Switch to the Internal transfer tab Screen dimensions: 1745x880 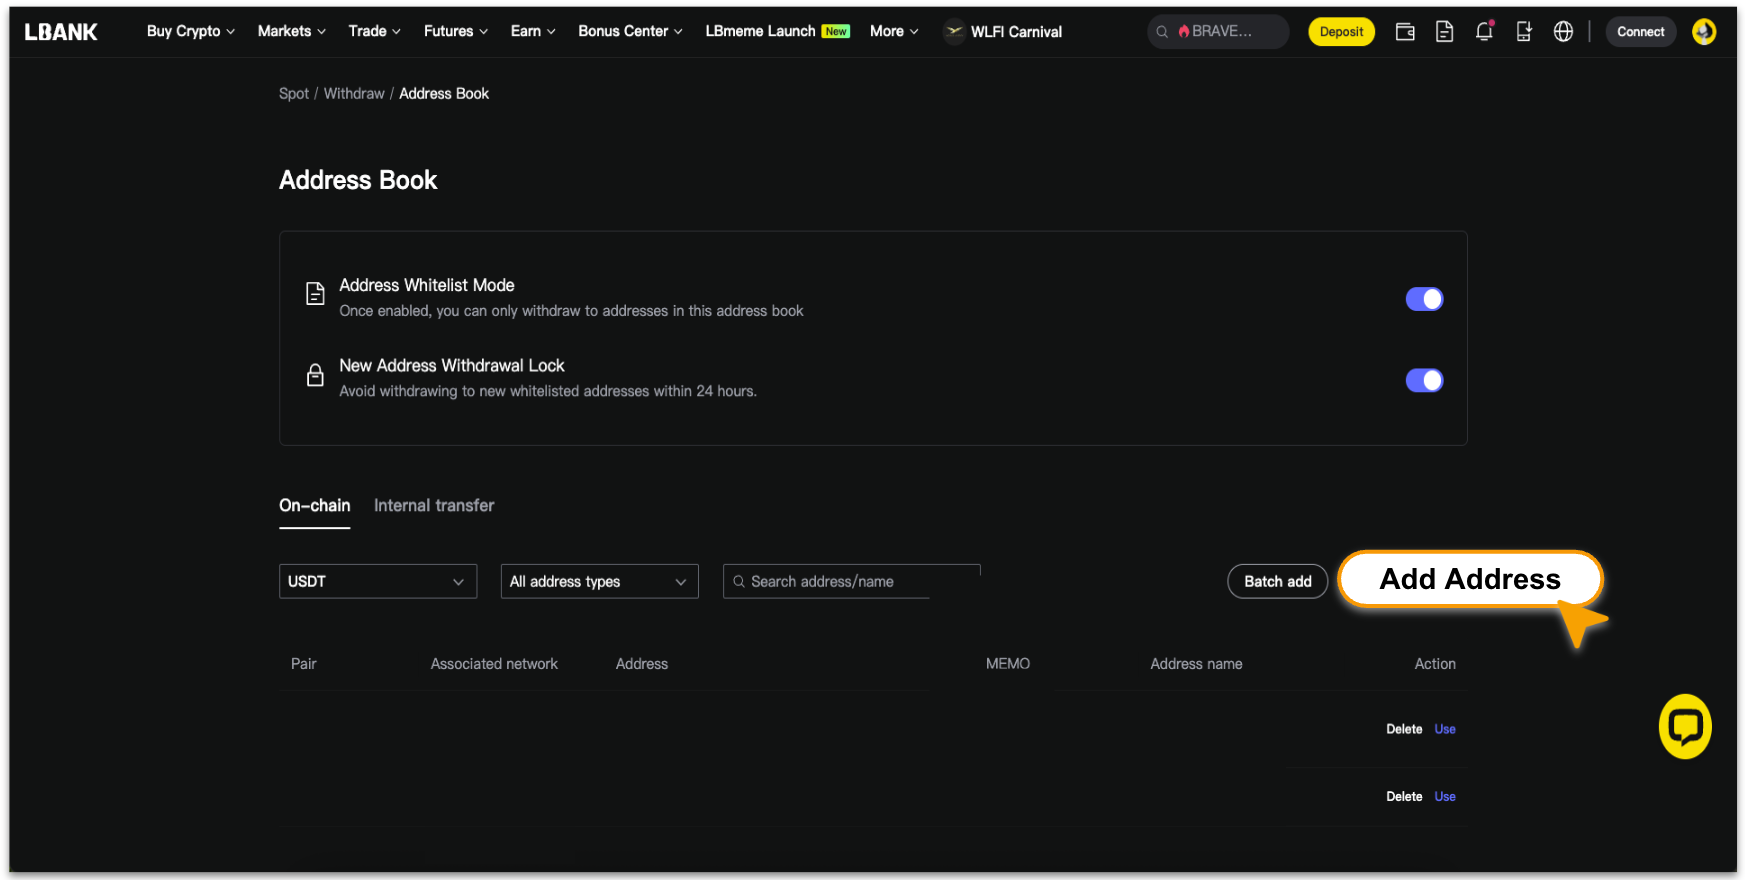(434, 506)
